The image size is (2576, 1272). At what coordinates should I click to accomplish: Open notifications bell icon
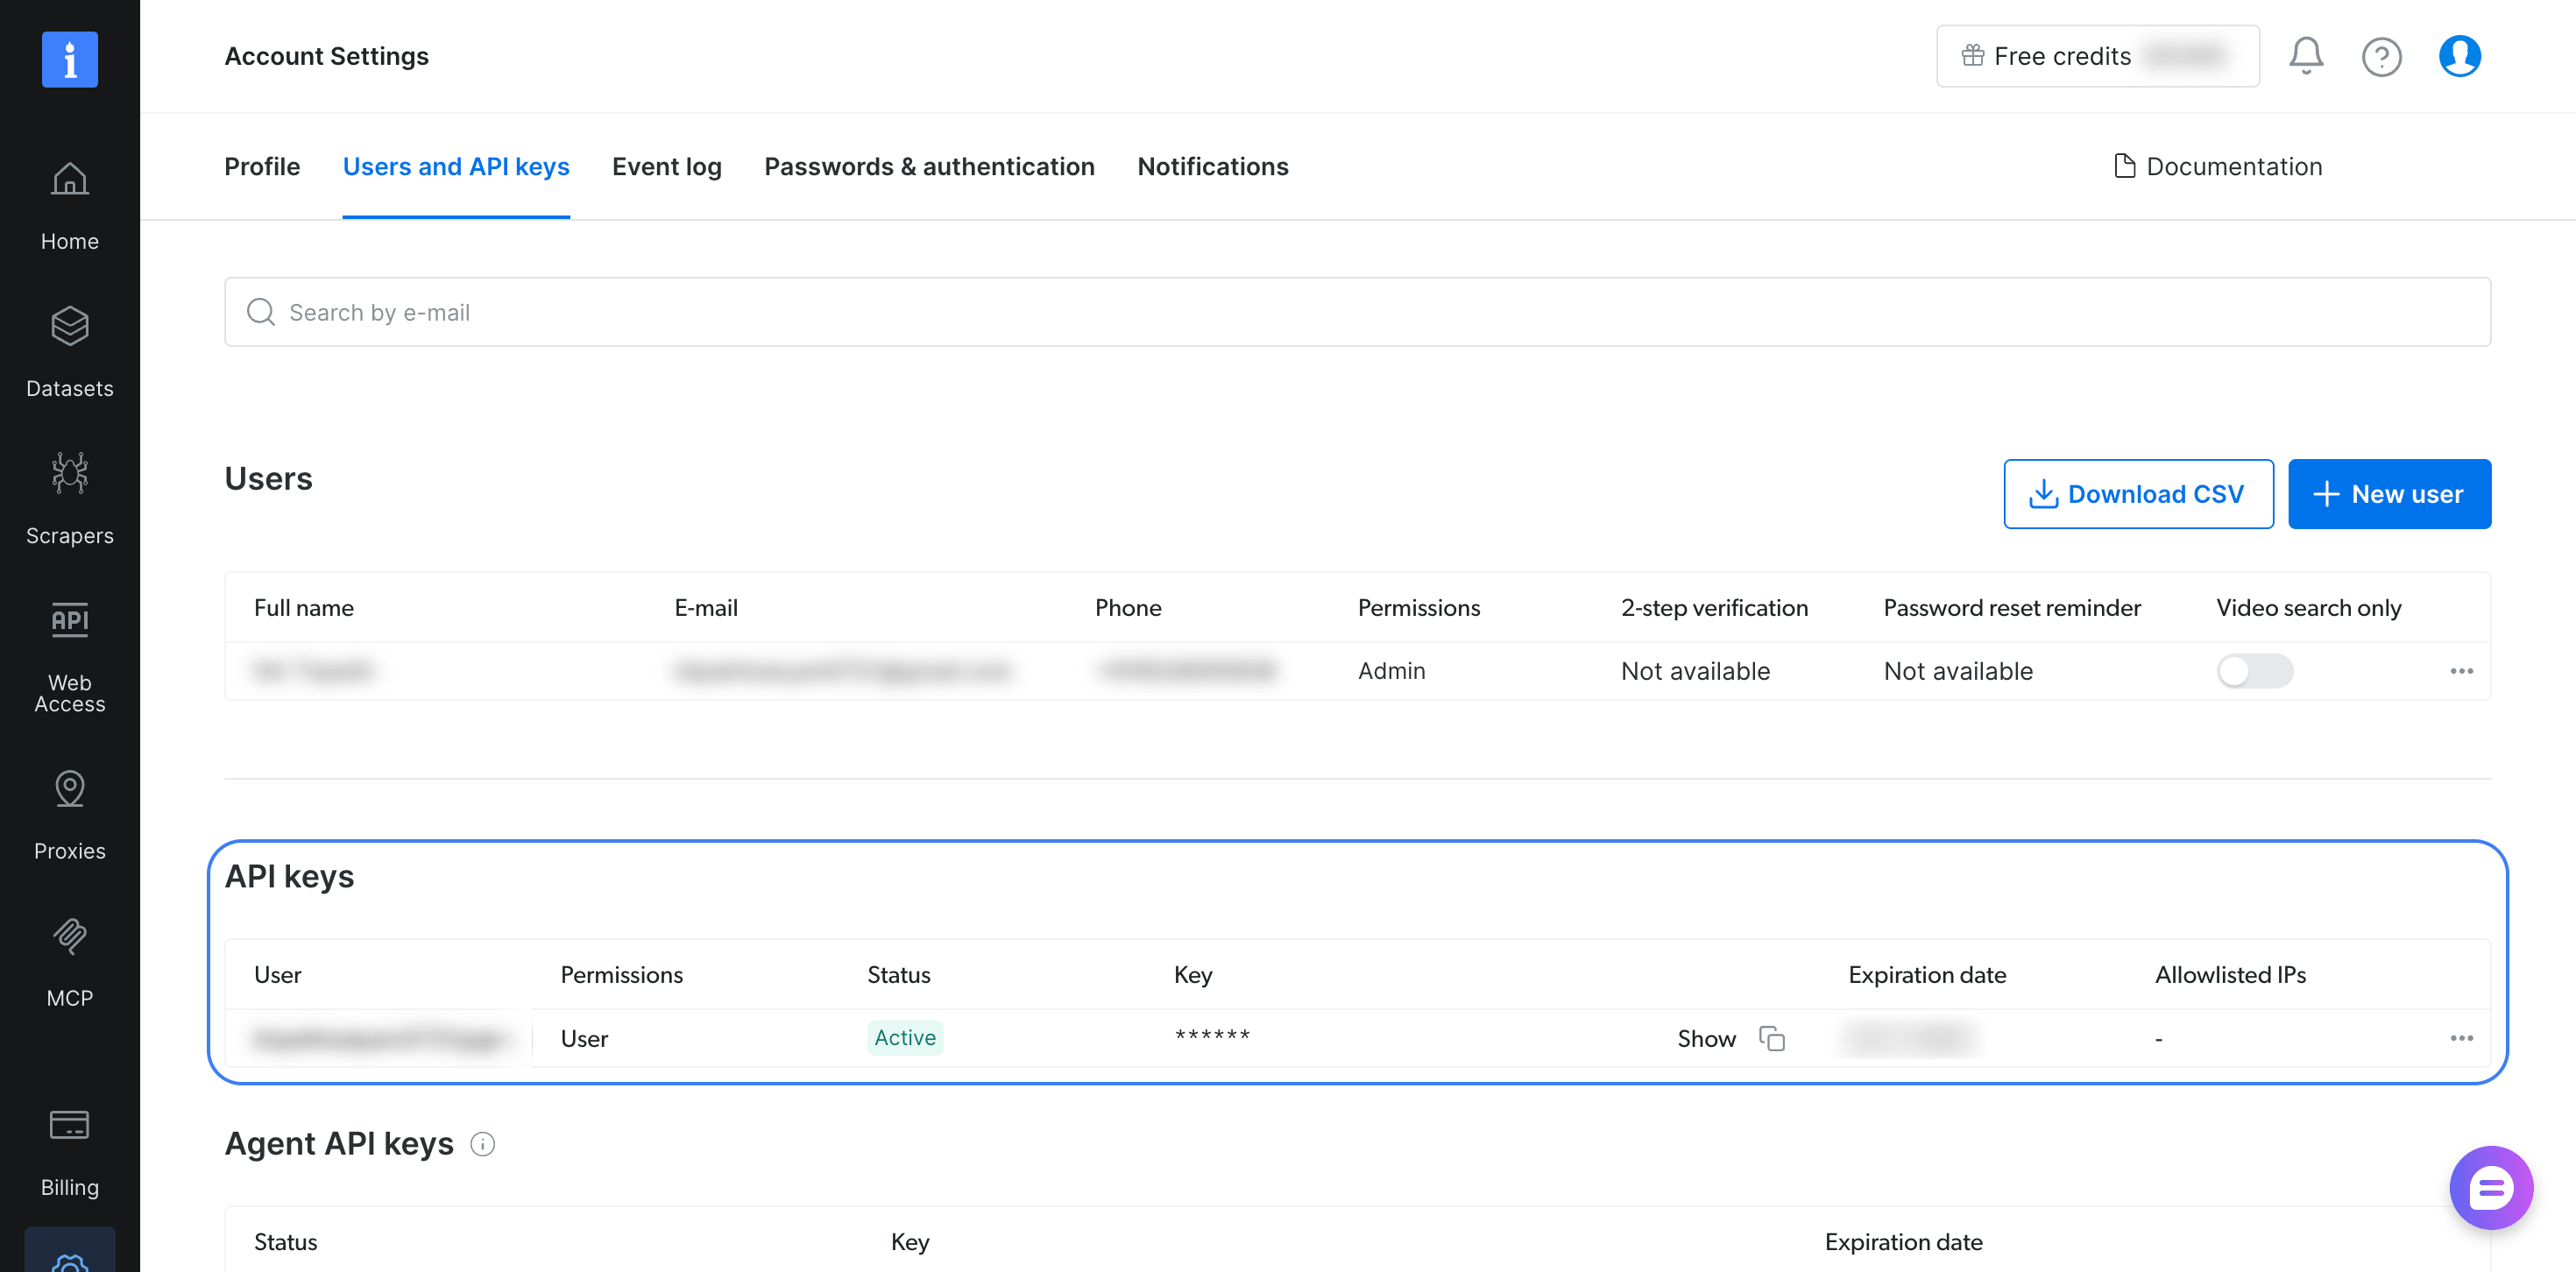point(2306,56)
